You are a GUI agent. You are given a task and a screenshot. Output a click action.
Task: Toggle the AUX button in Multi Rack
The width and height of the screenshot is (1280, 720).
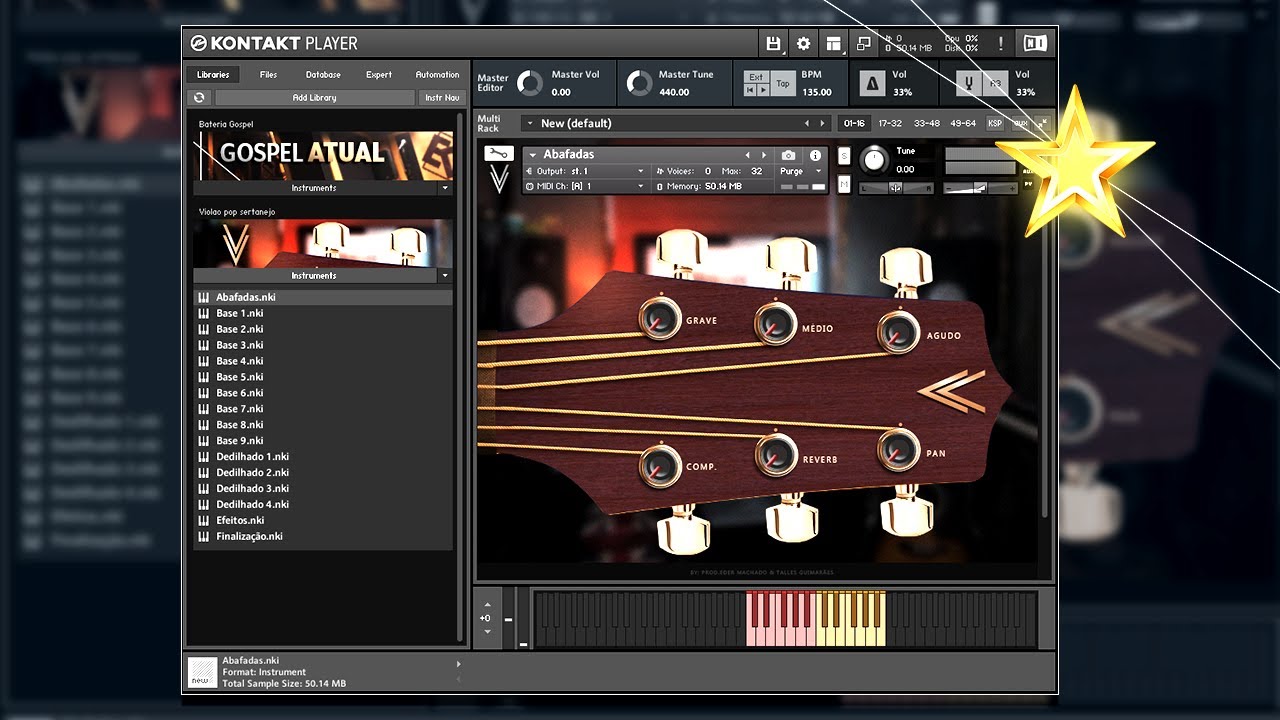click(x=1019, y=123)
